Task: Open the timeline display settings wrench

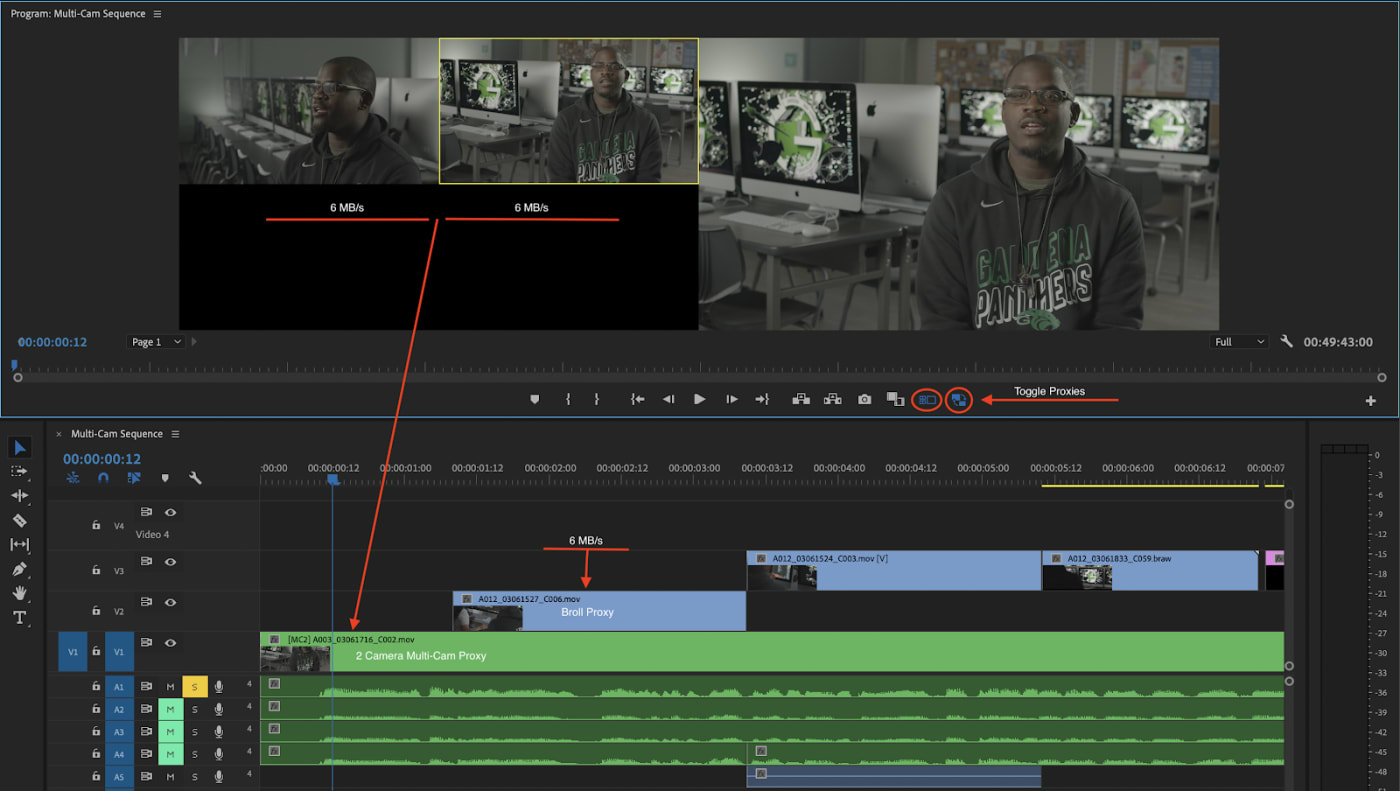Action: click(x=195, y=478)
